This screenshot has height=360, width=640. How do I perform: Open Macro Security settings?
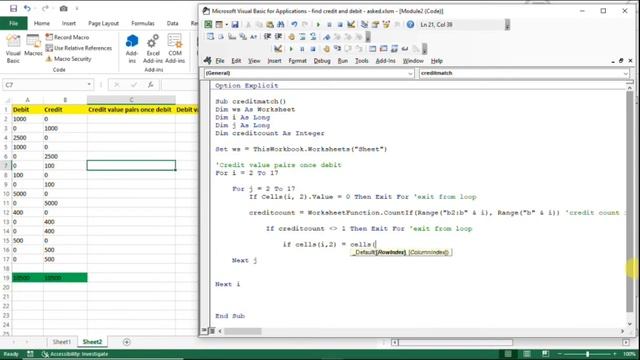[x=68, y=59]
